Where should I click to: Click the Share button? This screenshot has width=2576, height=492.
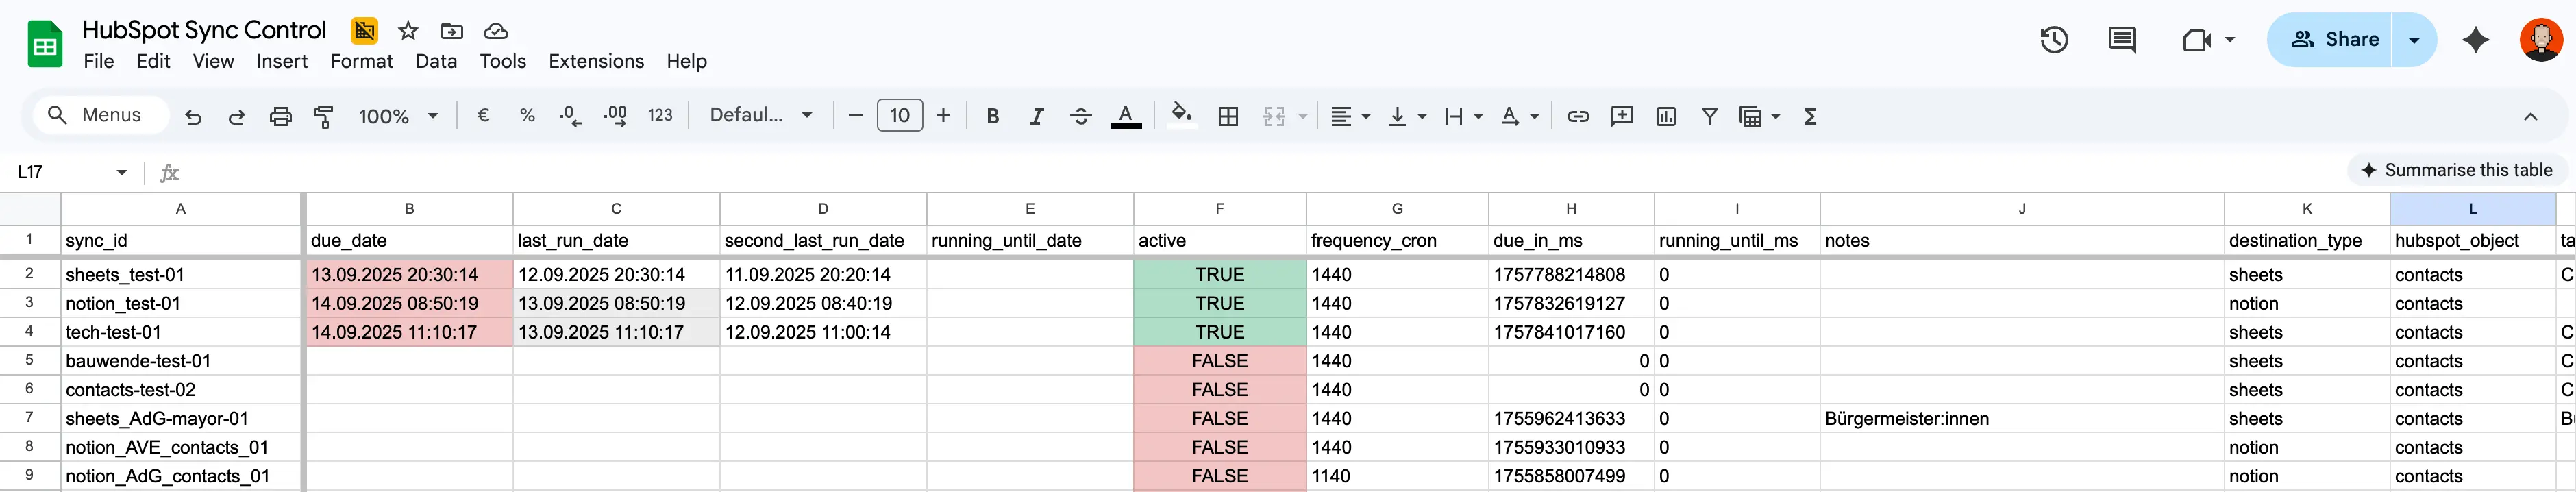pos(2330,40)
